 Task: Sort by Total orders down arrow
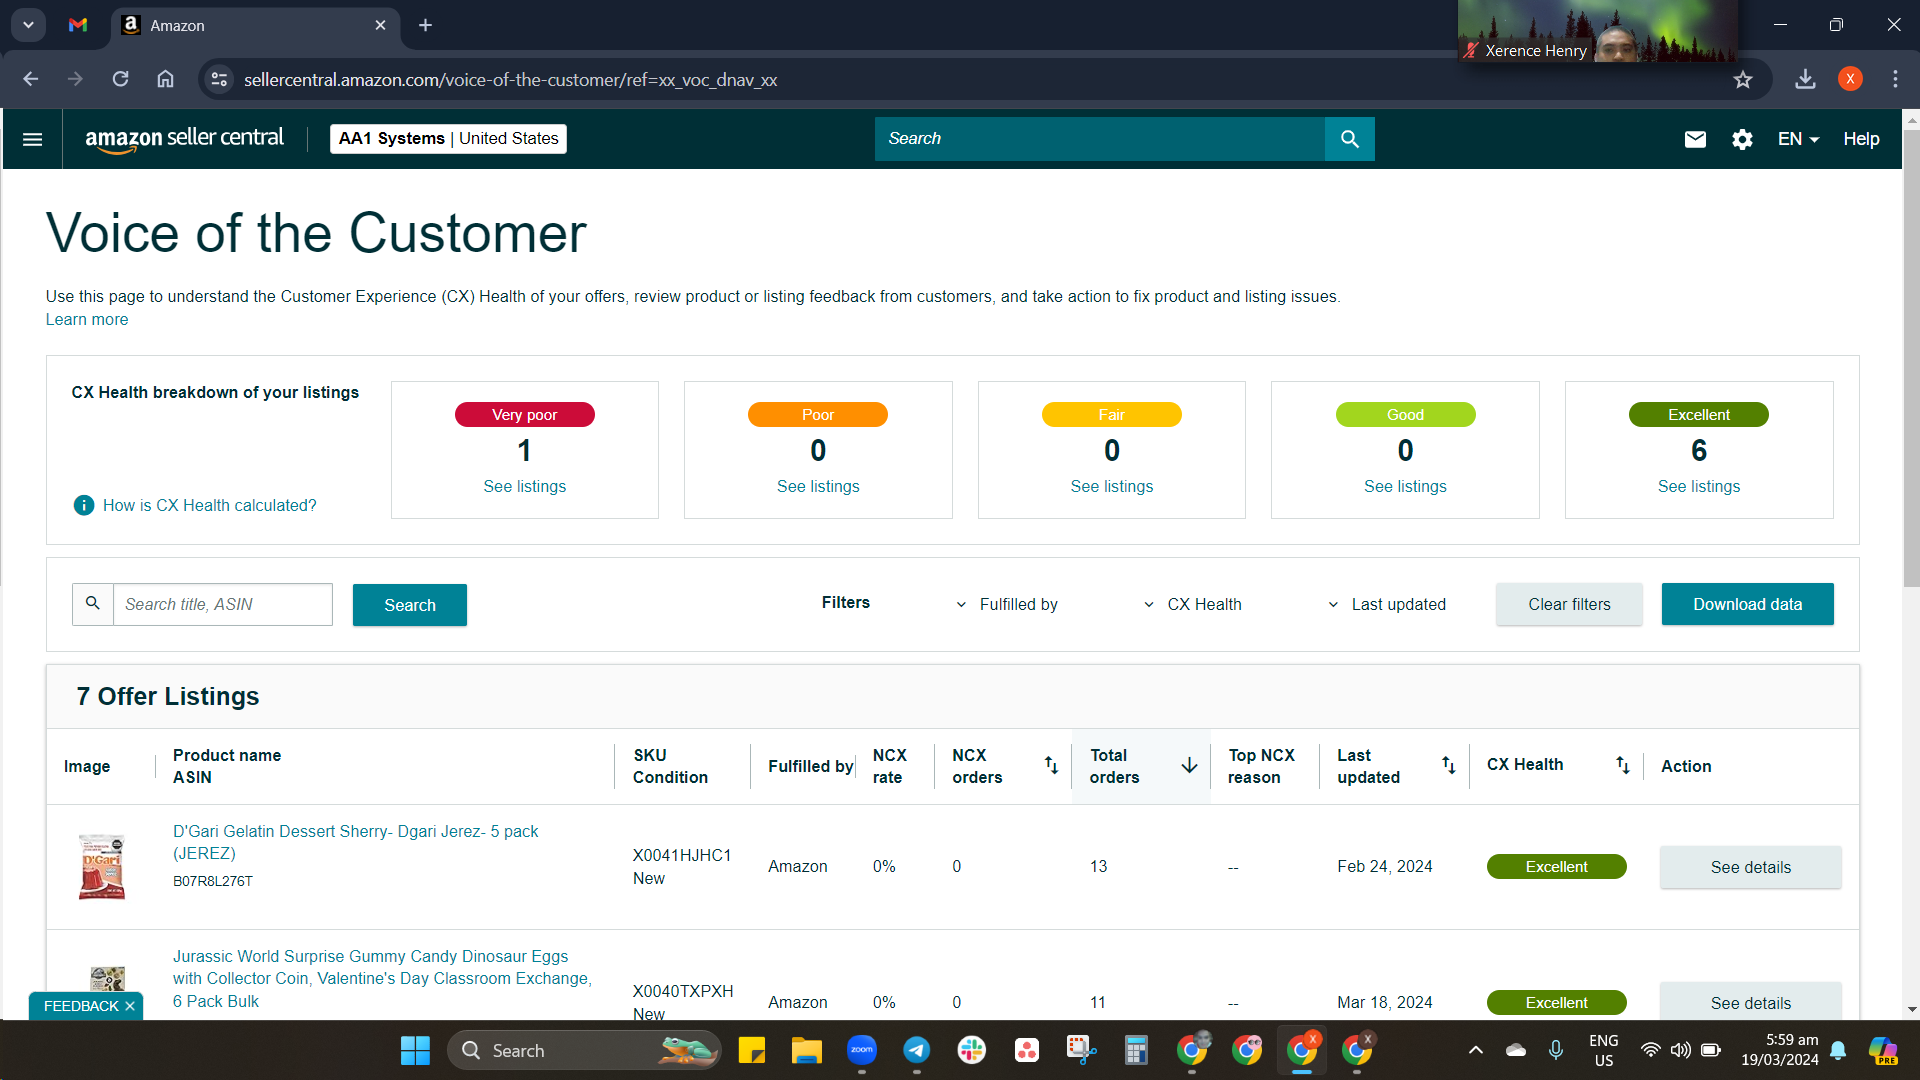(1189, 765)
